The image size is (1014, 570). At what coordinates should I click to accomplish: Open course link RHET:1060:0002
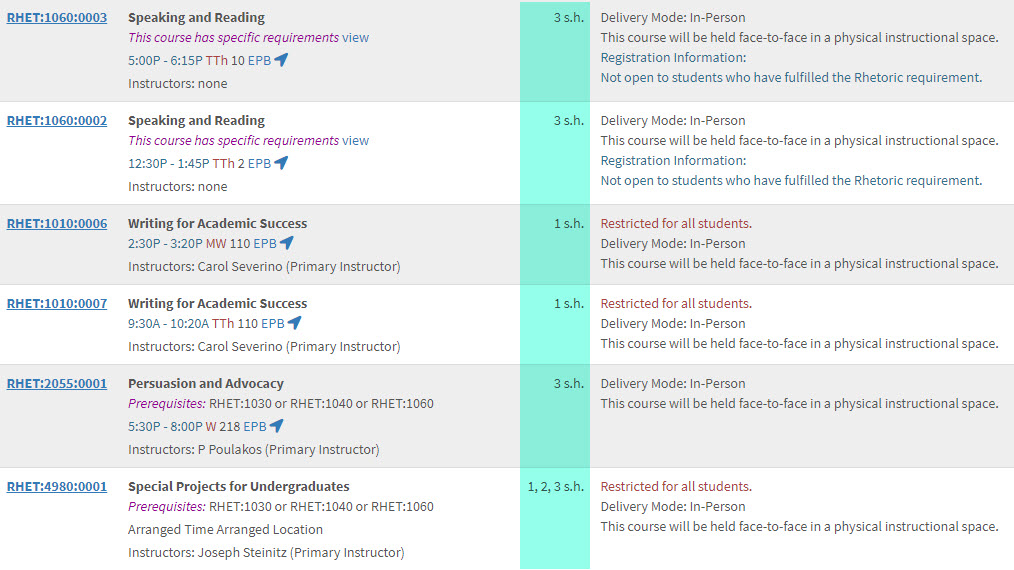pos(57,120)
